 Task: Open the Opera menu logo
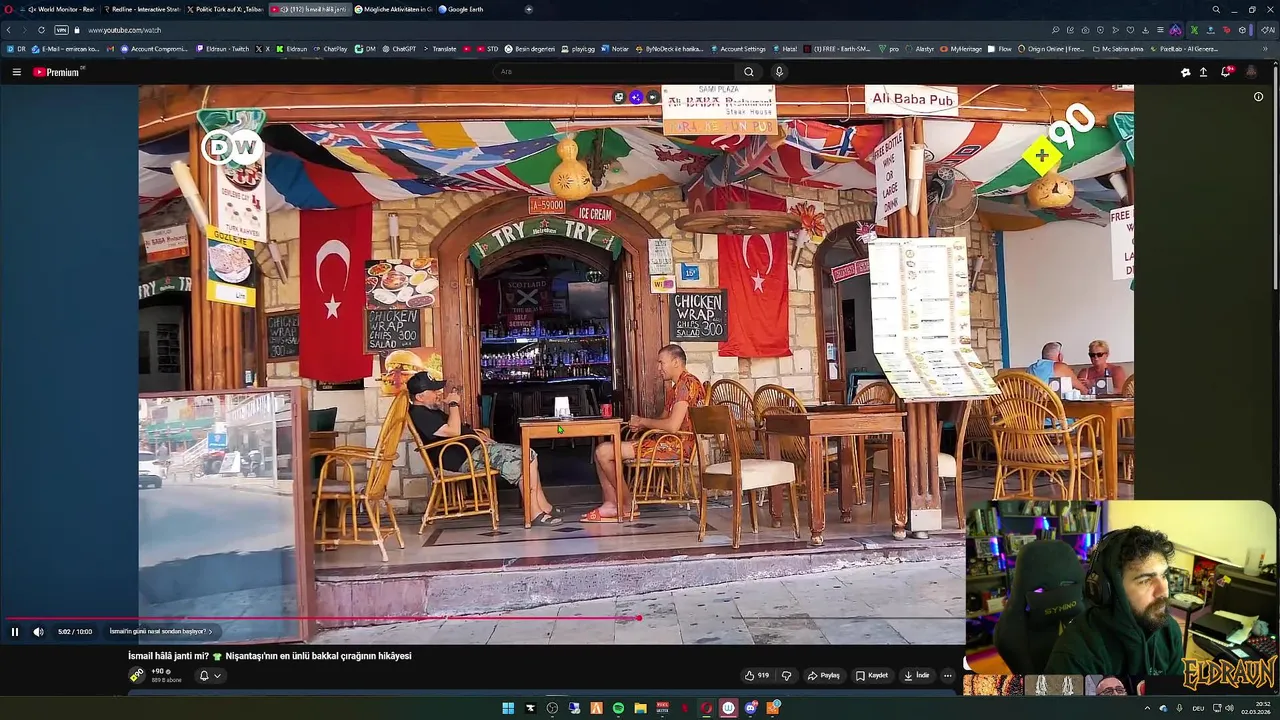tap(9, 9)
